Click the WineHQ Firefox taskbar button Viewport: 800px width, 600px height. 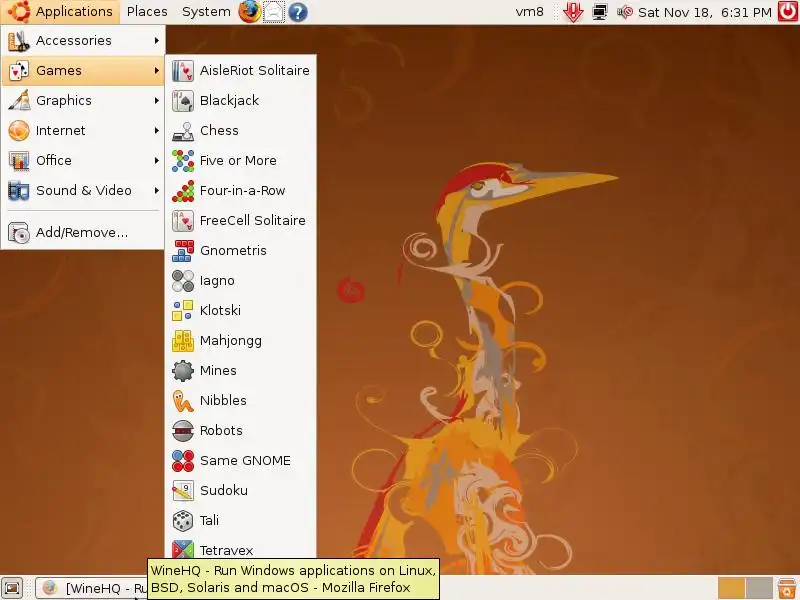tap(92, 588)
